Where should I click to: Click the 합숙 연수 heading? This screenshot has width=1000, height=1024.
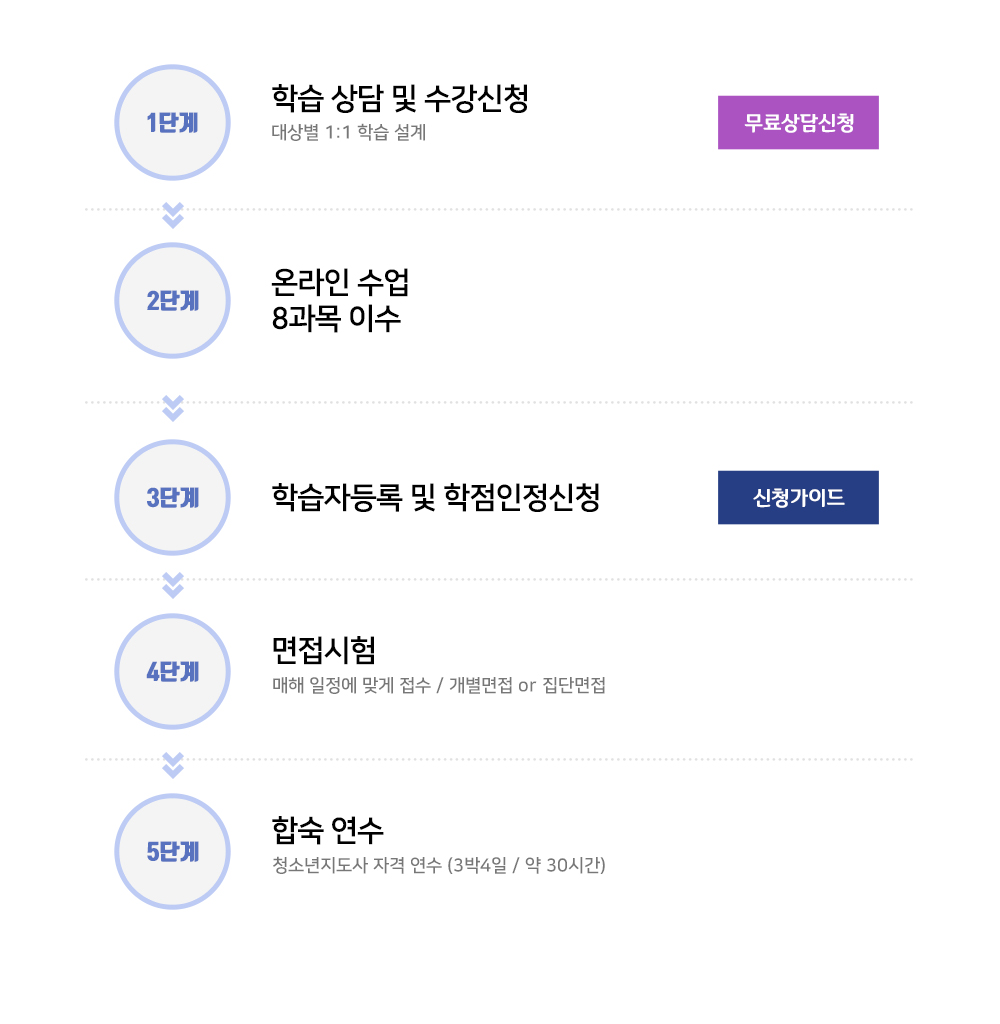327,830
